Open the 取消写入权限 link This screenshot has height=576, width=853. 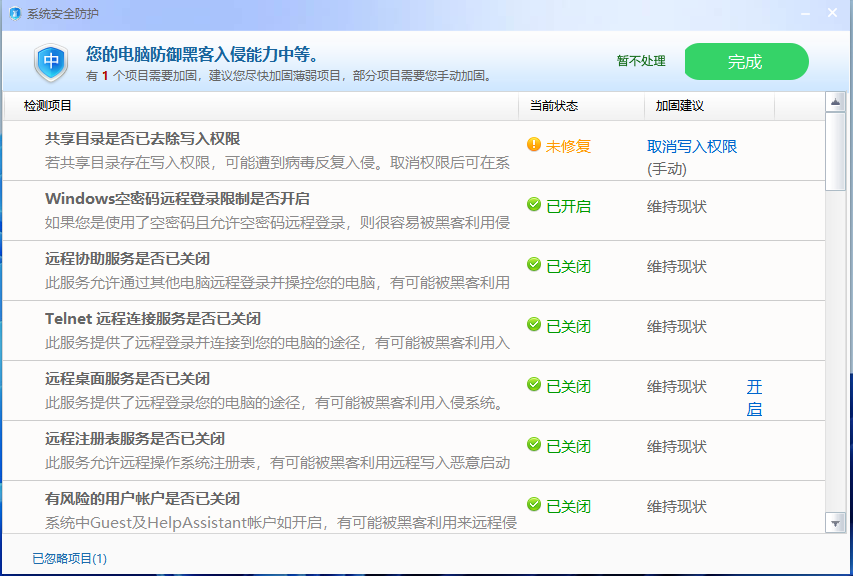pyautogui.click(x=692, y=146)
